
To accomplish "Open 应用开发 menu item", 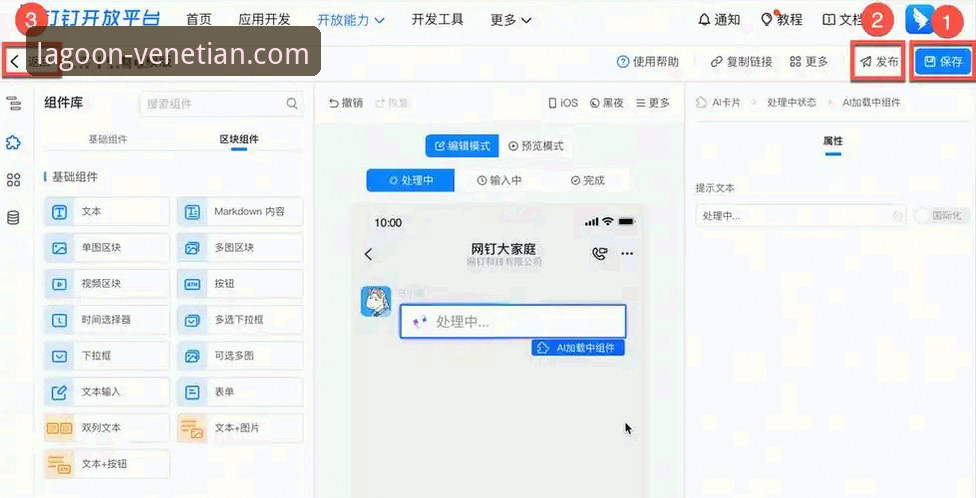I will click(264, 20).
